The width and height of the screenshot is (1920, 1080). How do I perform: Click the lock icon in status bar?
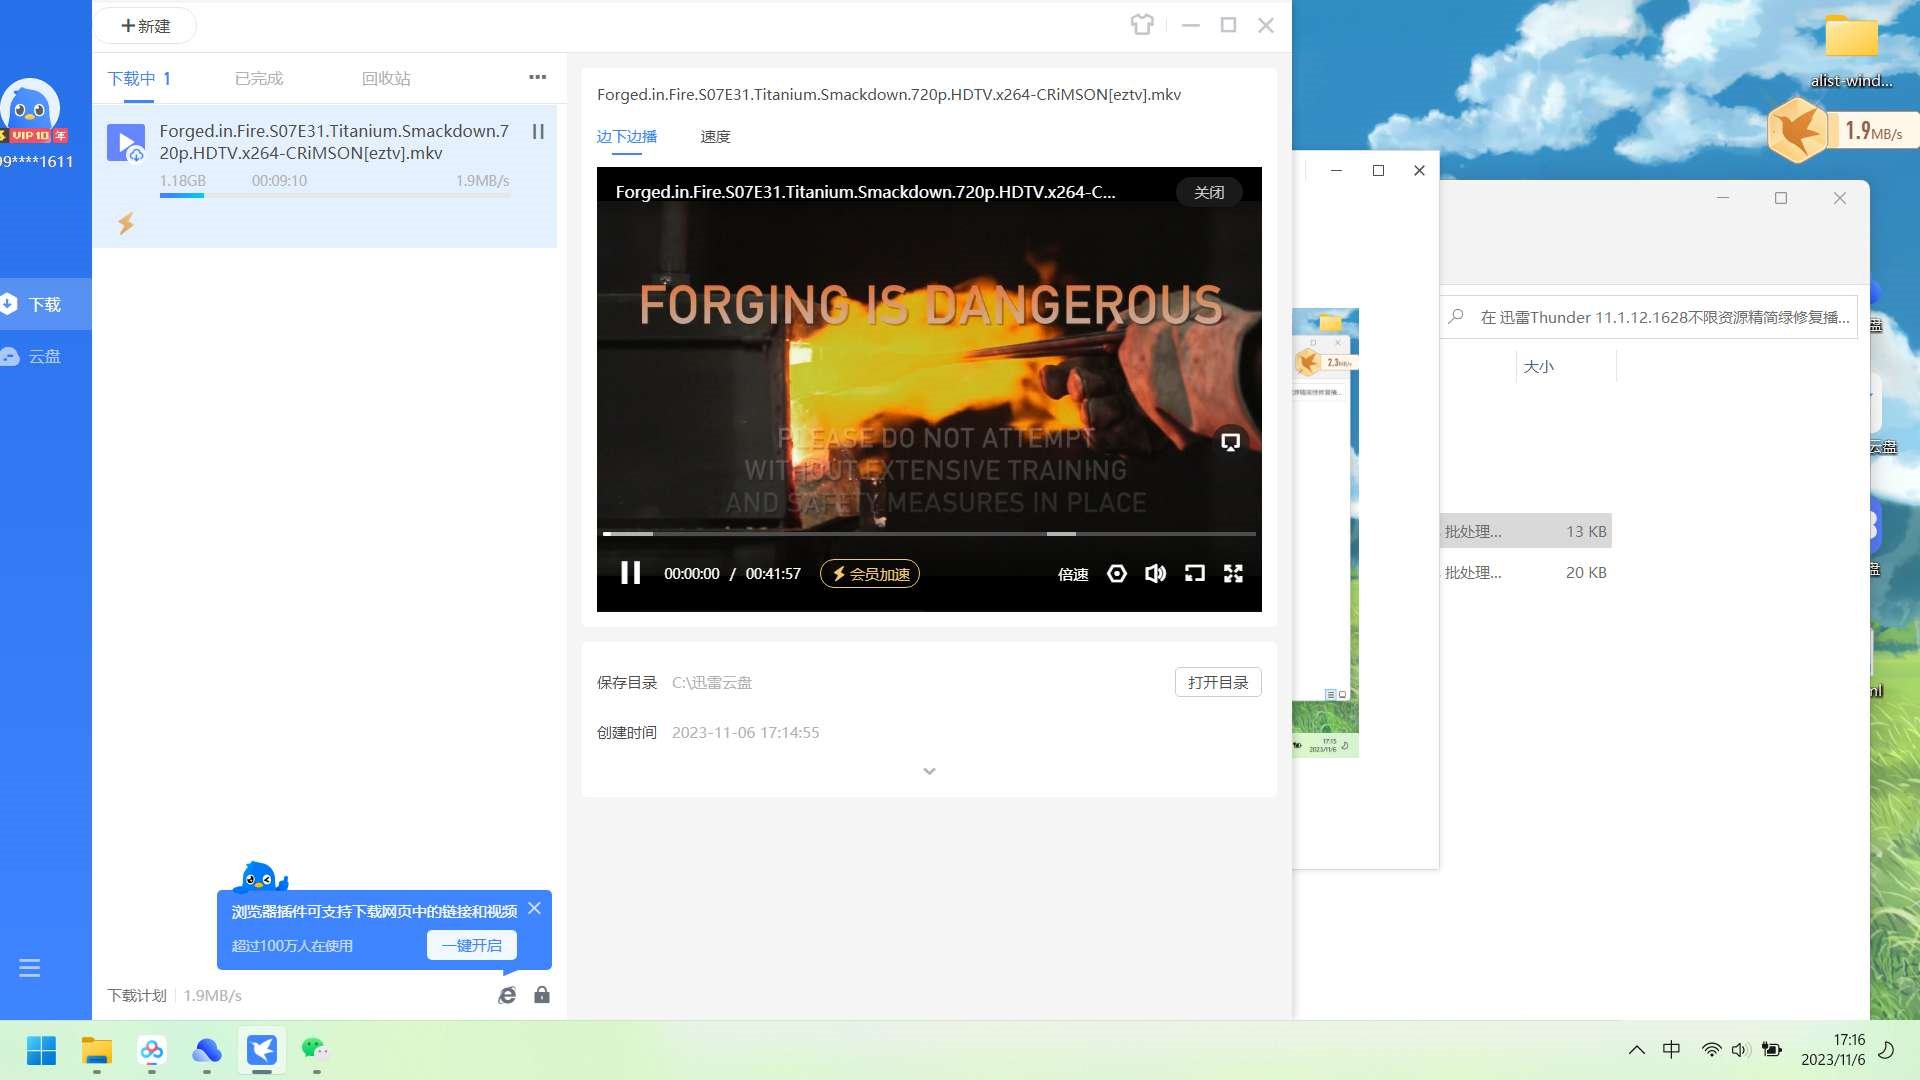(541, 995)
